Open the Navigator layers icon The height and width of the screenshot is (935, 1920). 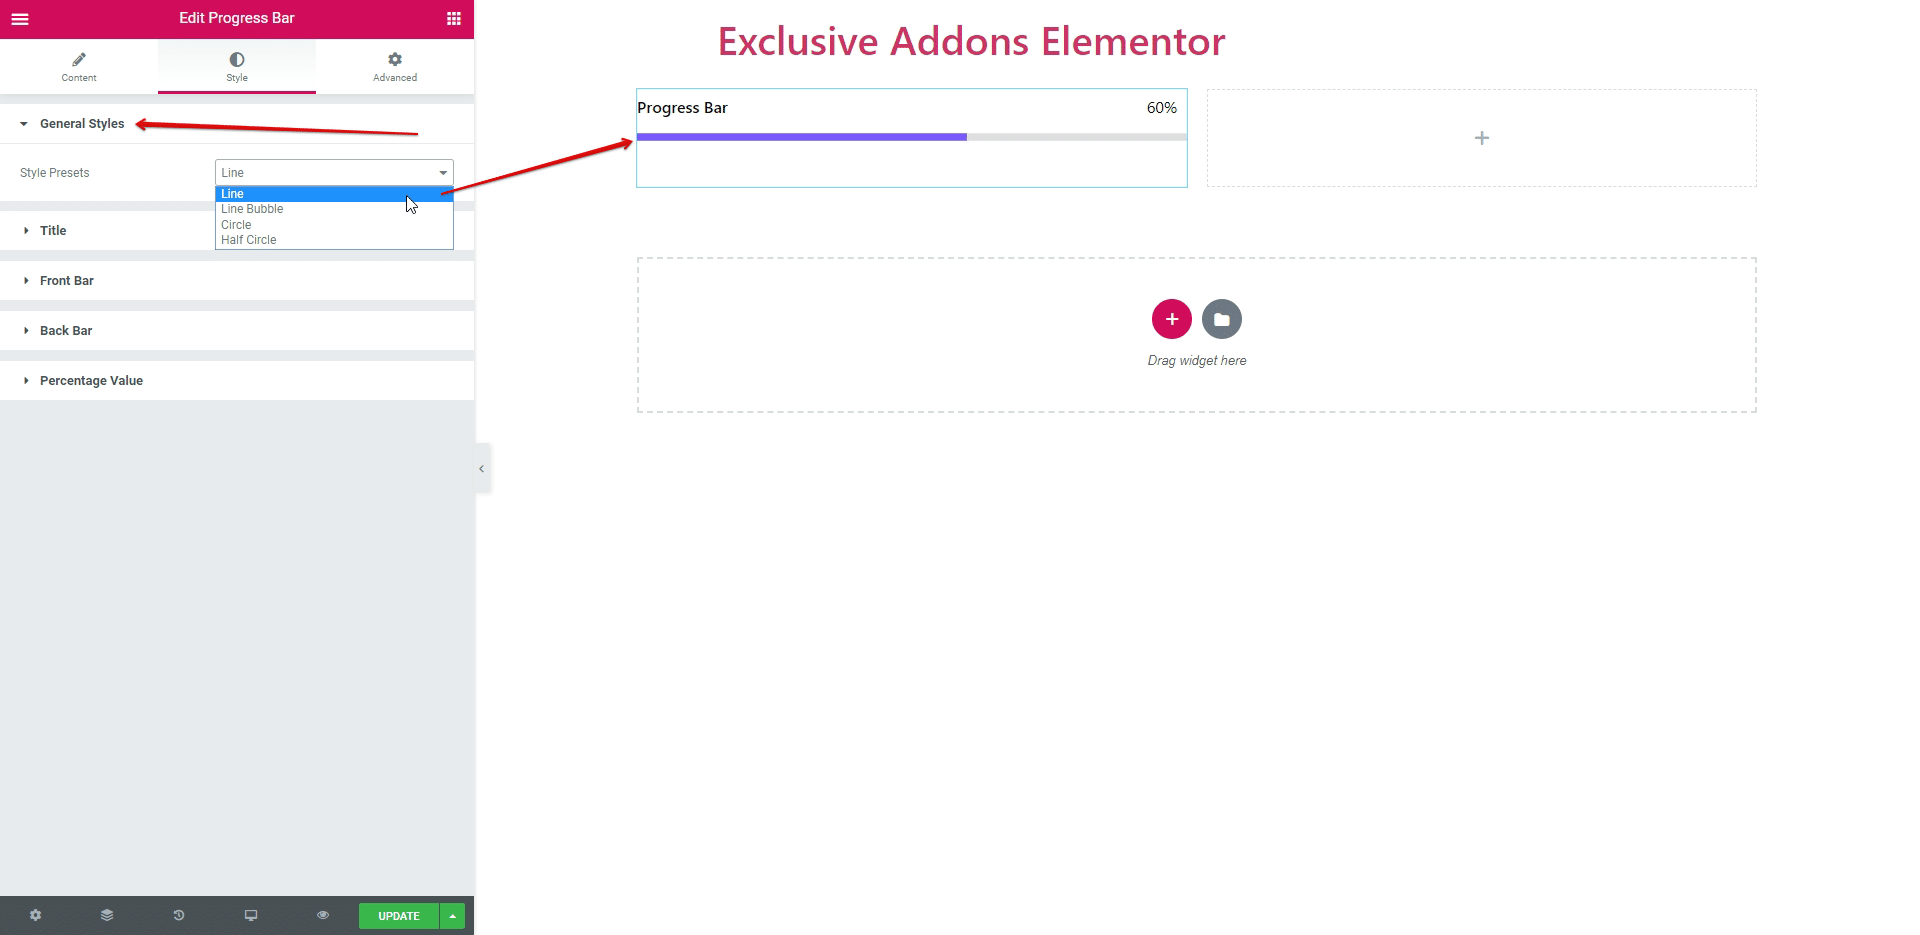[107, 915]
